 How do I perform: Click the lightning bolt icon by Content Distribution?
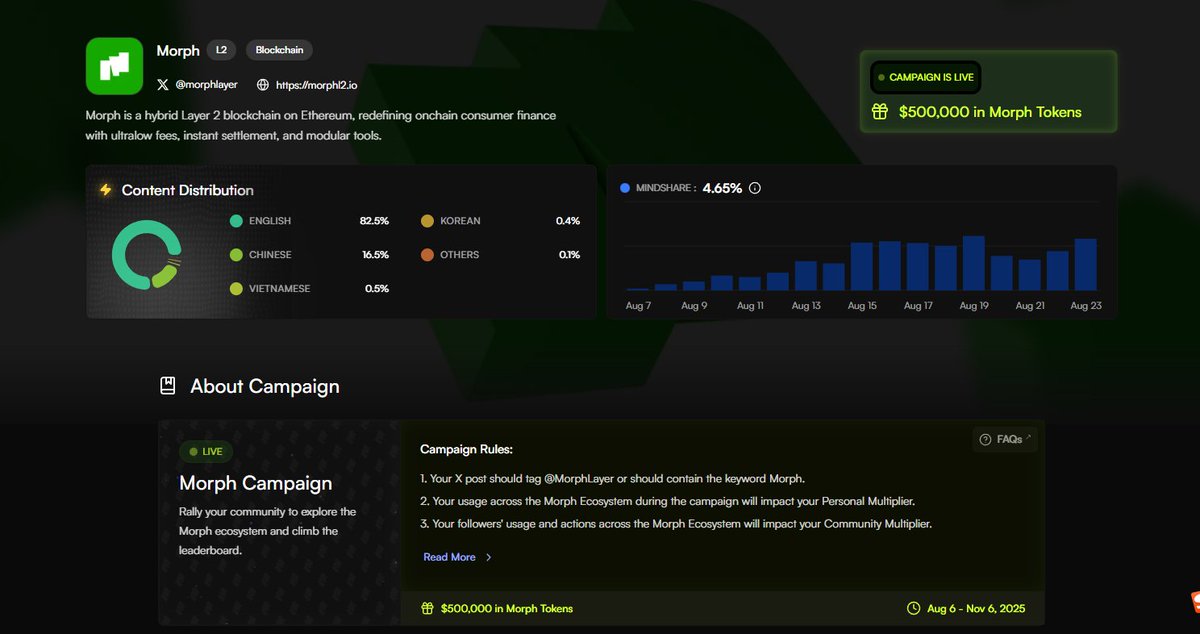point(106,190)
